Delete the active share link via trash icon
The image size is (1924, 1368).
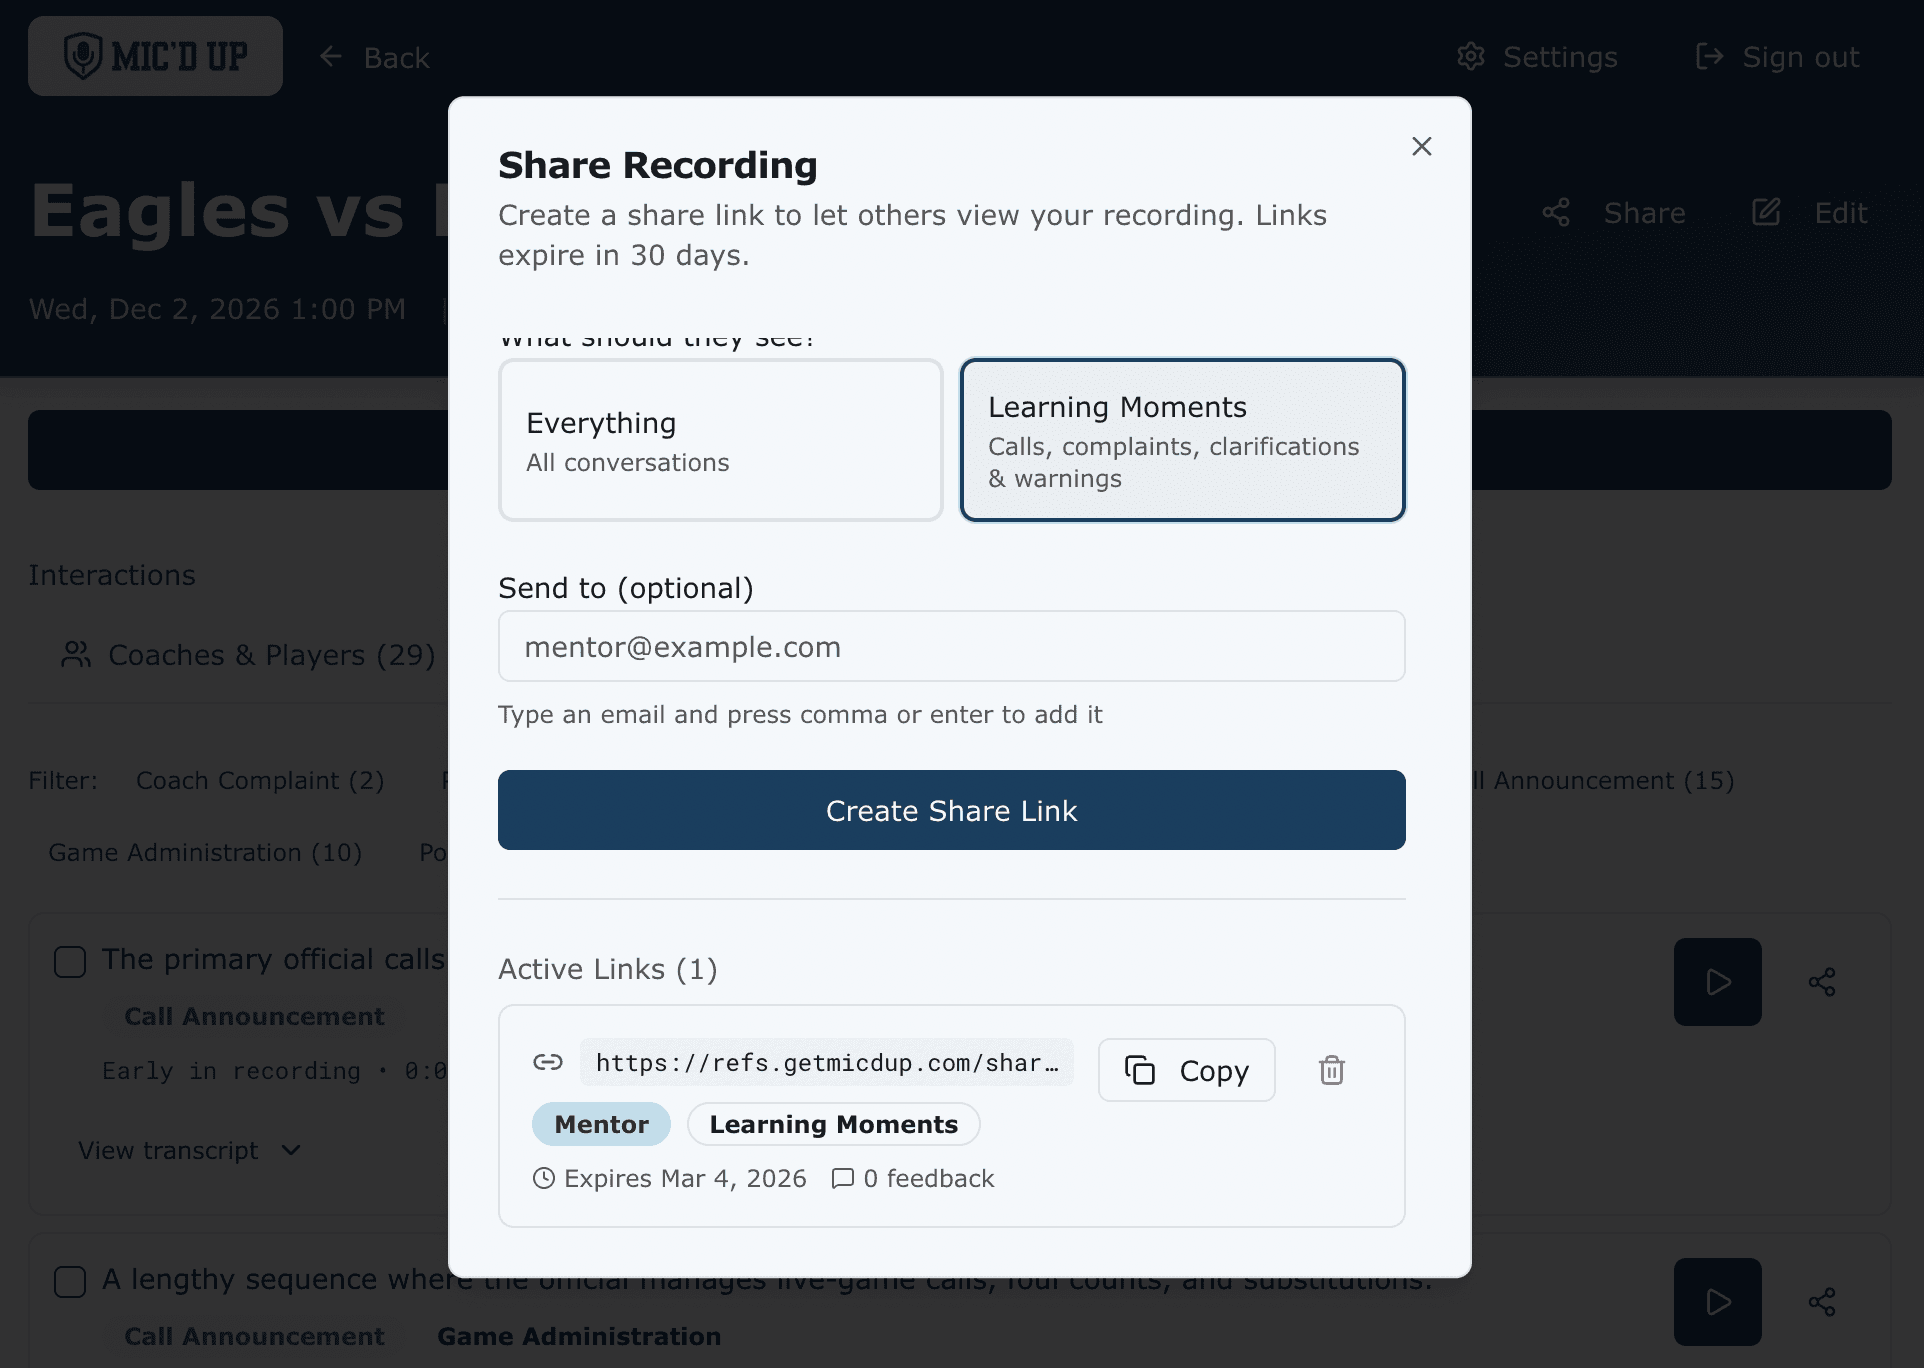1331,1070
